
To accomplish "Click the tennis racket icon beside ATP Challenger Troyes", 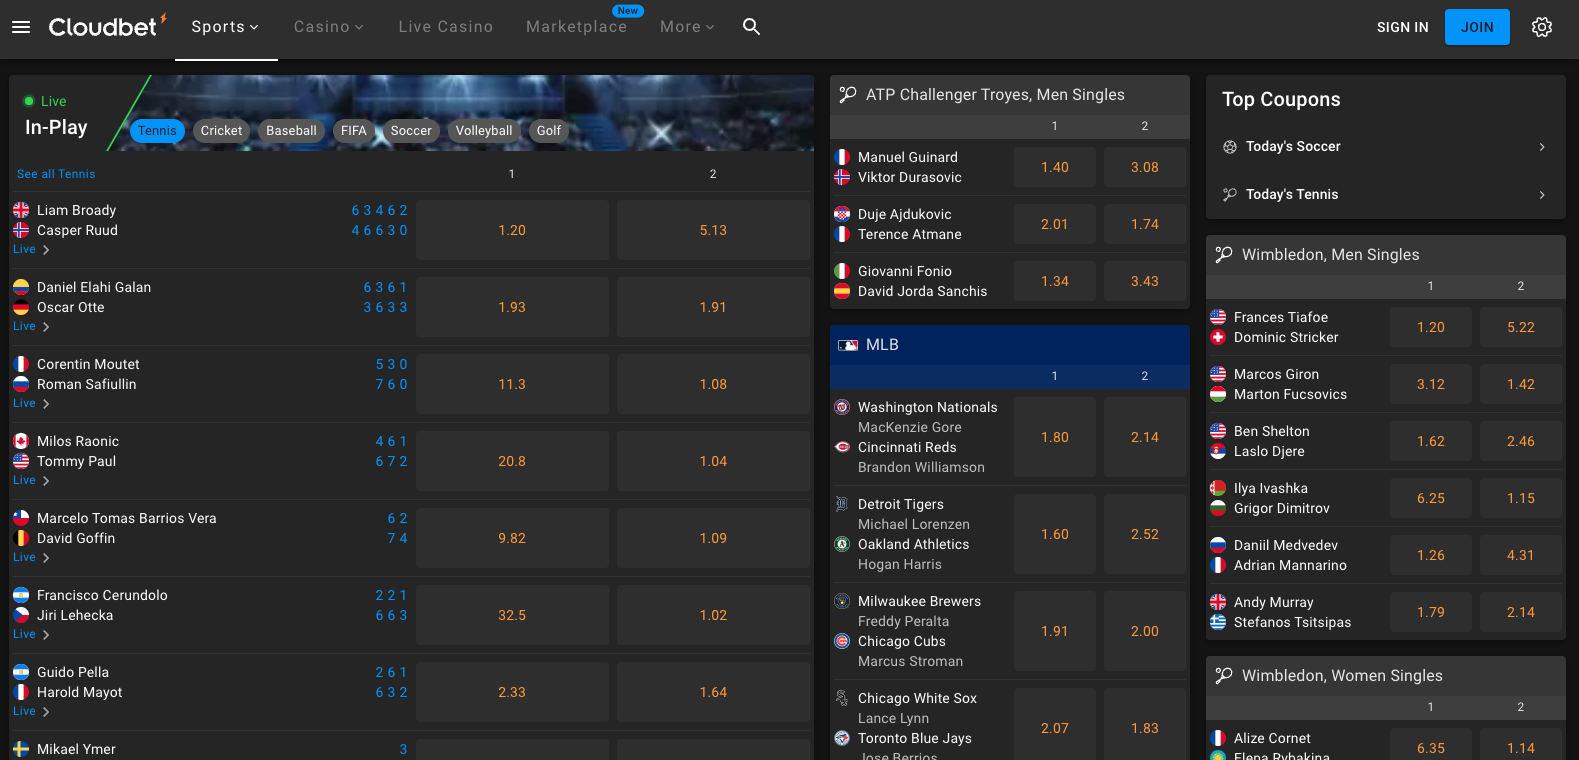I will click(848, 94).
